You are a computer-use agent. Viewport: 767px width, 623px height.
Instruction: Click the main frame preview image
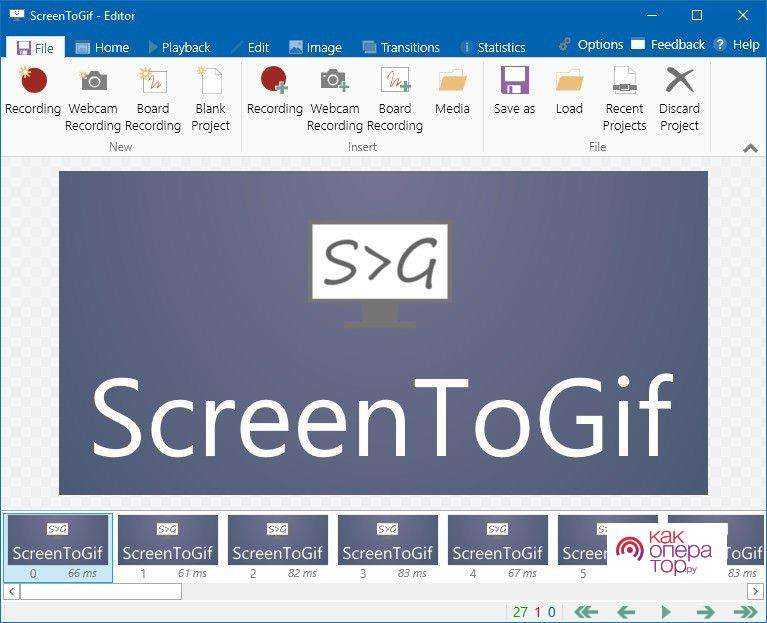coord(384,333)
